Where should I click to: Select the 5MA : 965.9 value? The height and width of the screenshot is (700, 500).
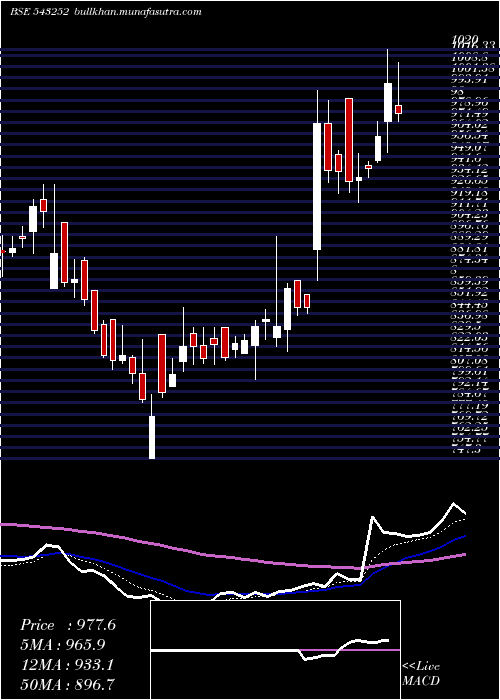click(x=63, y=645)
